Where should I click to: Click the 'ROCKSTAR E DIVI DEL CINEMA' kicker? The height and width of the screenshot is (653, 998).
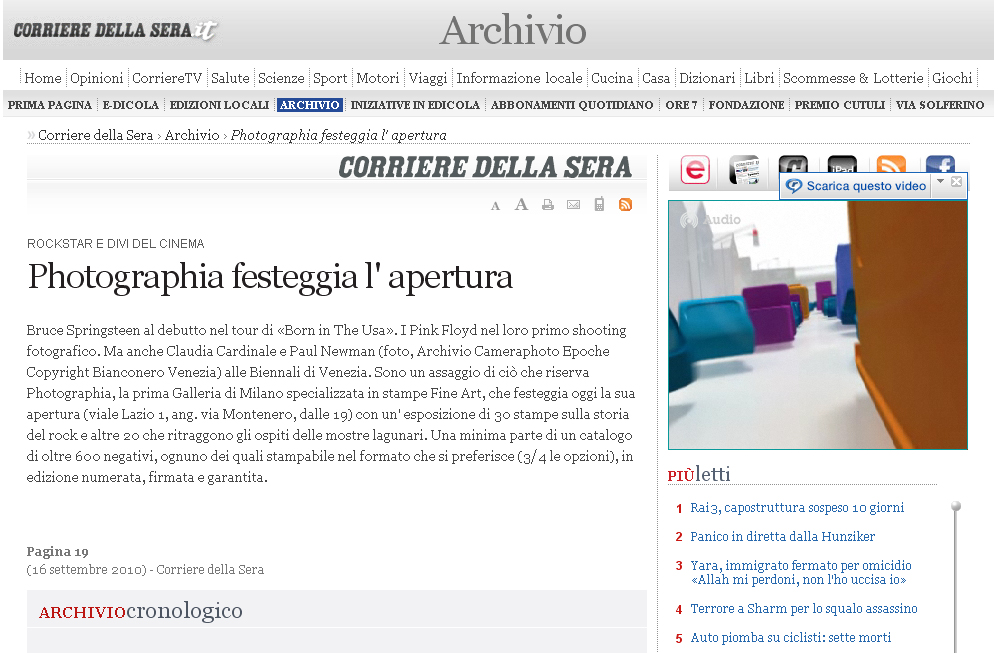point(115,244)
